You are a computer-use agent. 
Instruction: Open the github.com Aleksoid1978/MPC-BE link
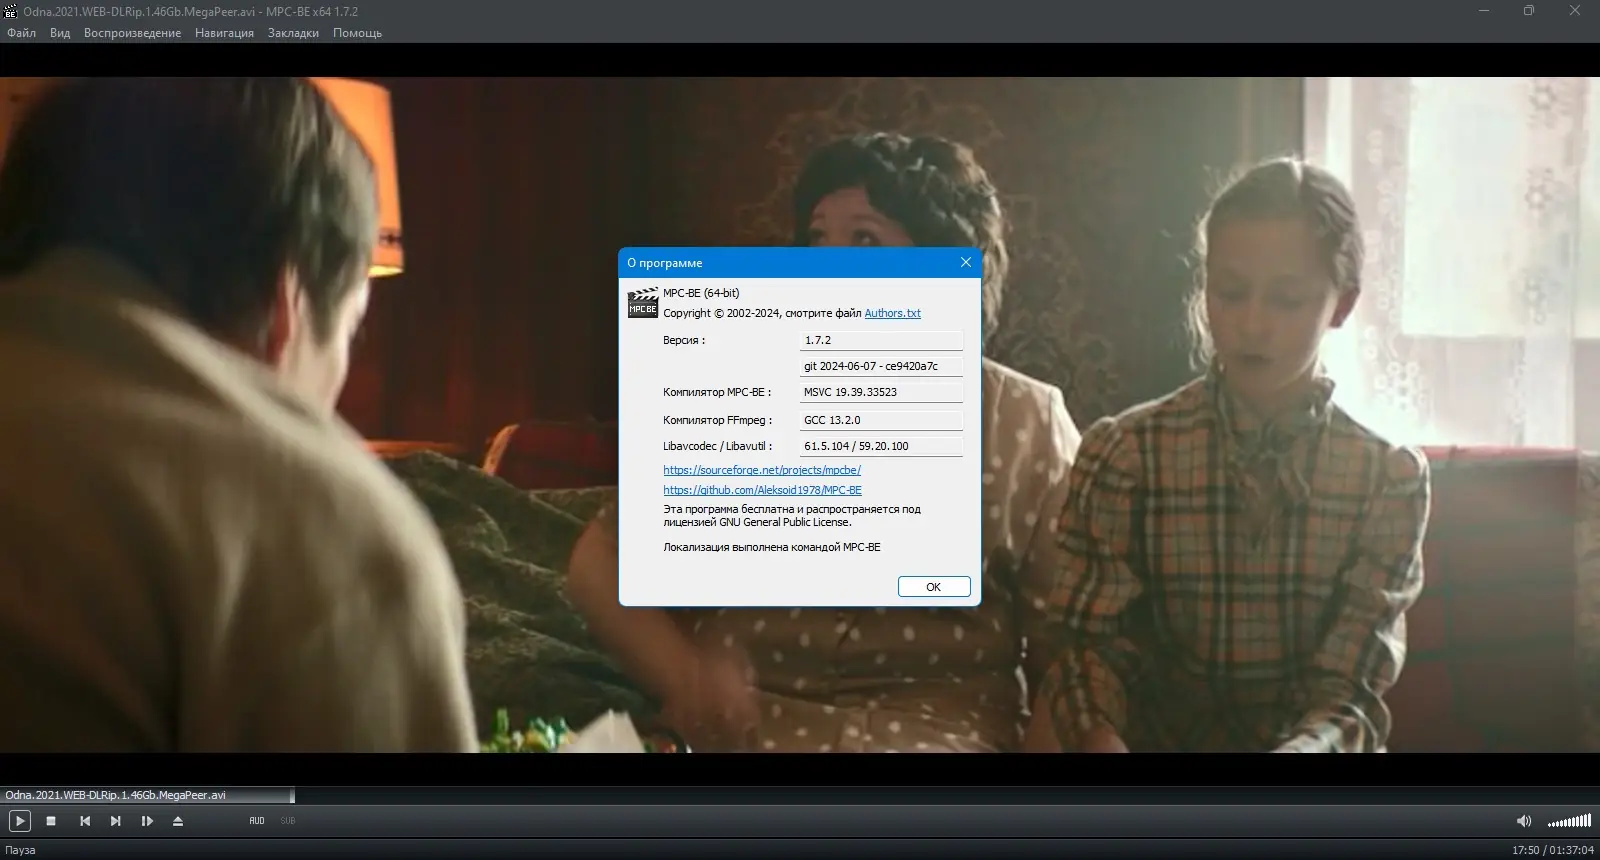(762, 490)
